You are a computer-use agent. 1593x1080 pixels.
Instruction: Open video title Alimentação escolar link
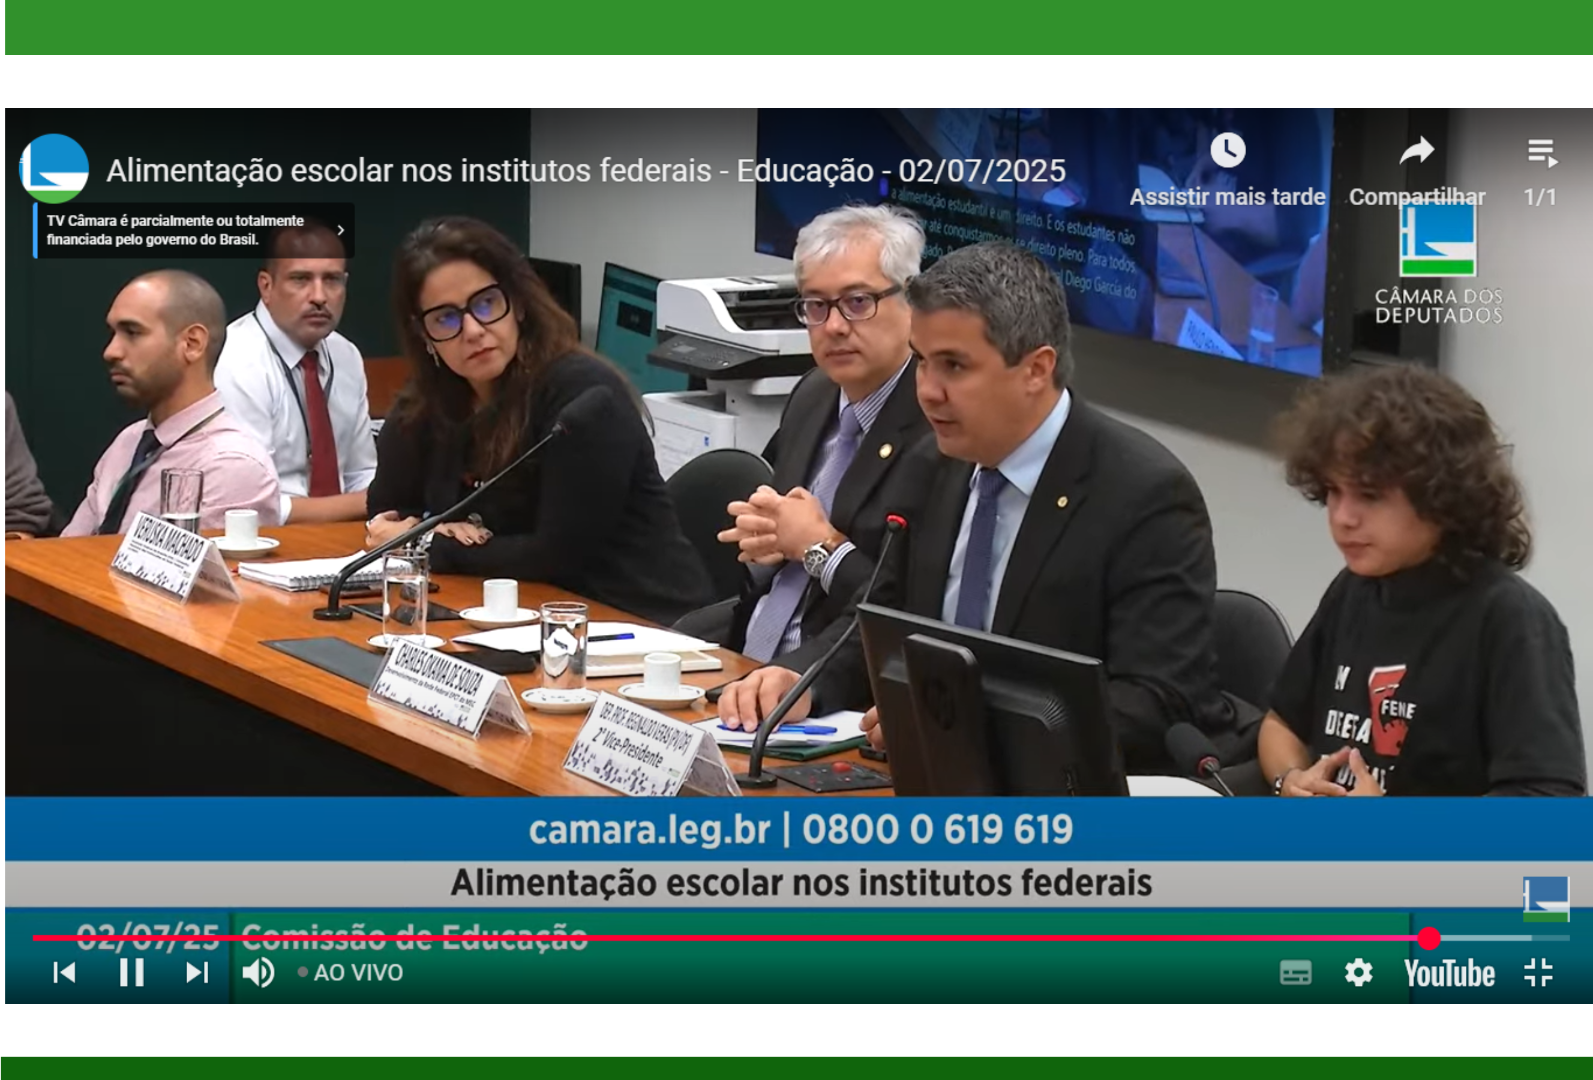point(586,170)
